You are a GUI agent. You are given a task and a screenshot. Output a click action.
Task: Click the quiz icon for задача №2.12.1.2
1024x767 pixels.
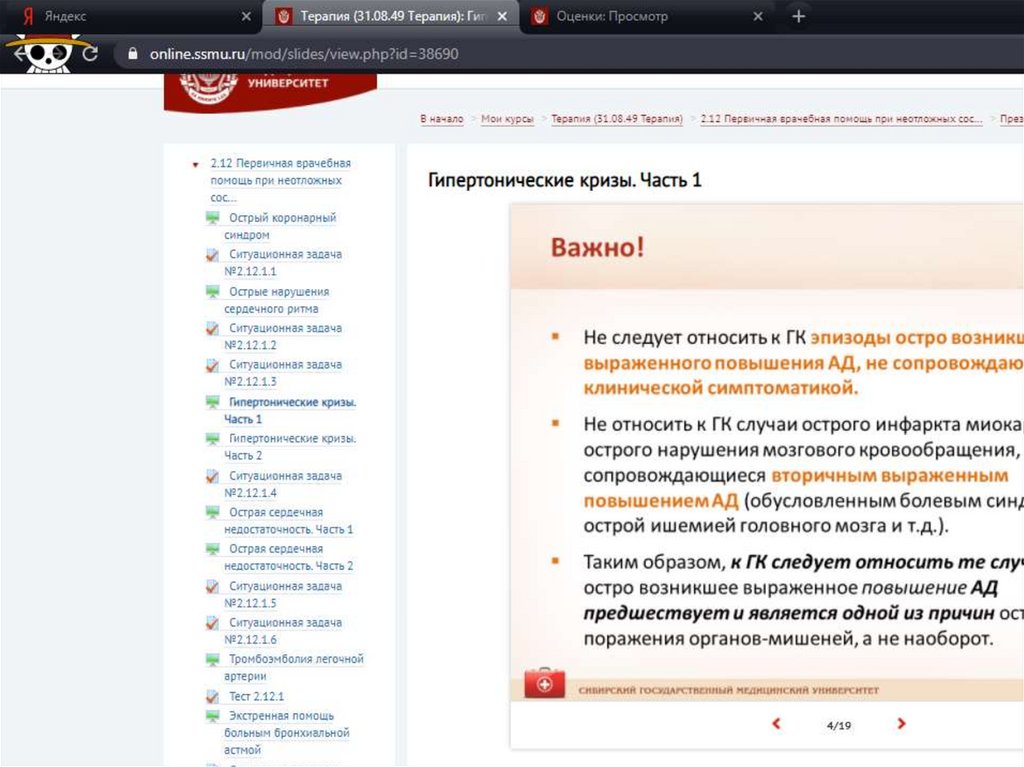pos(212,328)
